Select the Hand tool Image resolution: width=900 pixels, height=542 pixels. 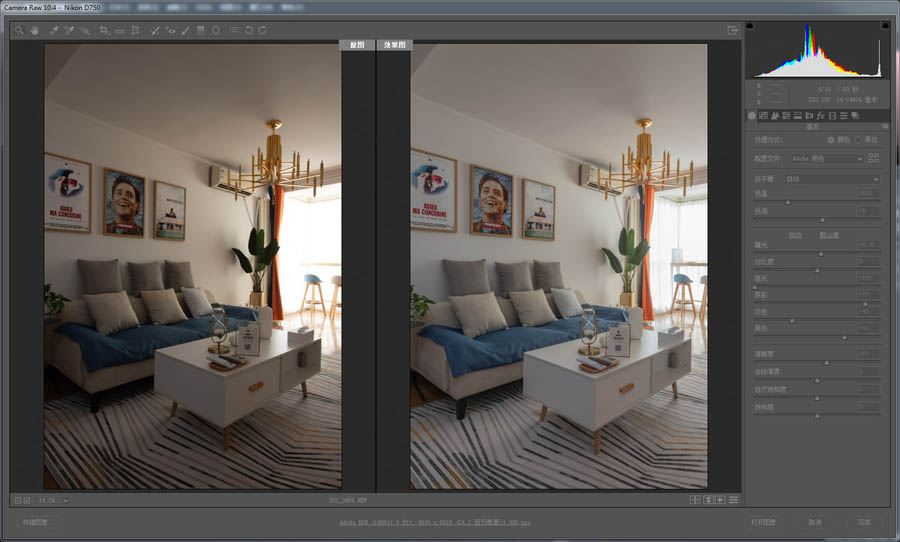tap(34, 30)
